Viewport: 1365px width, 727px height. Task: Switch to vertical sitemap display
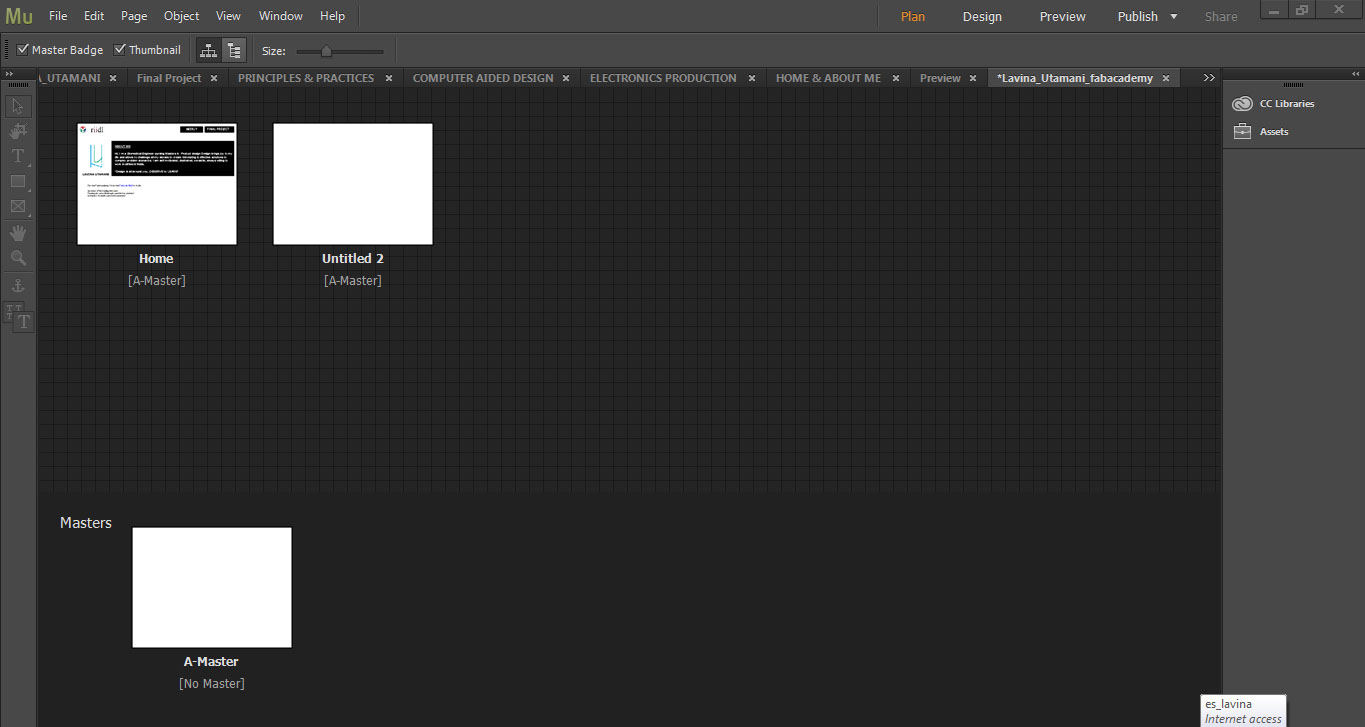click(234, 50)
